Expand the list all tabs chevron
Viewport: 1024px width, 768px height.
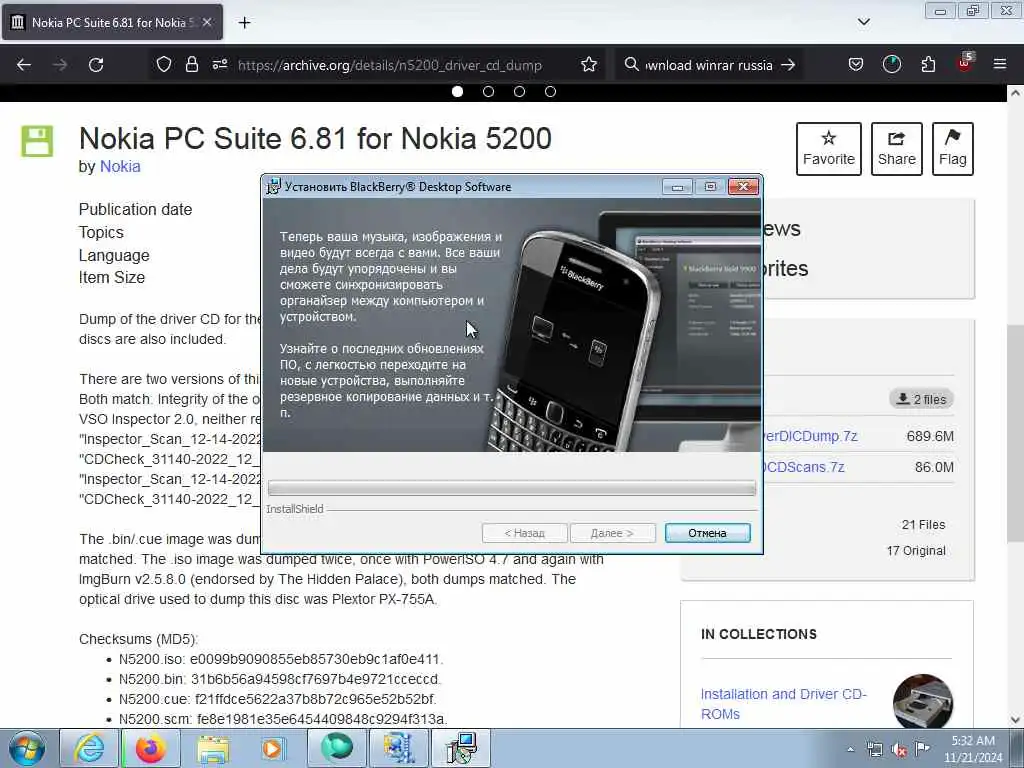pyautogui.click(x=863, y=22)
